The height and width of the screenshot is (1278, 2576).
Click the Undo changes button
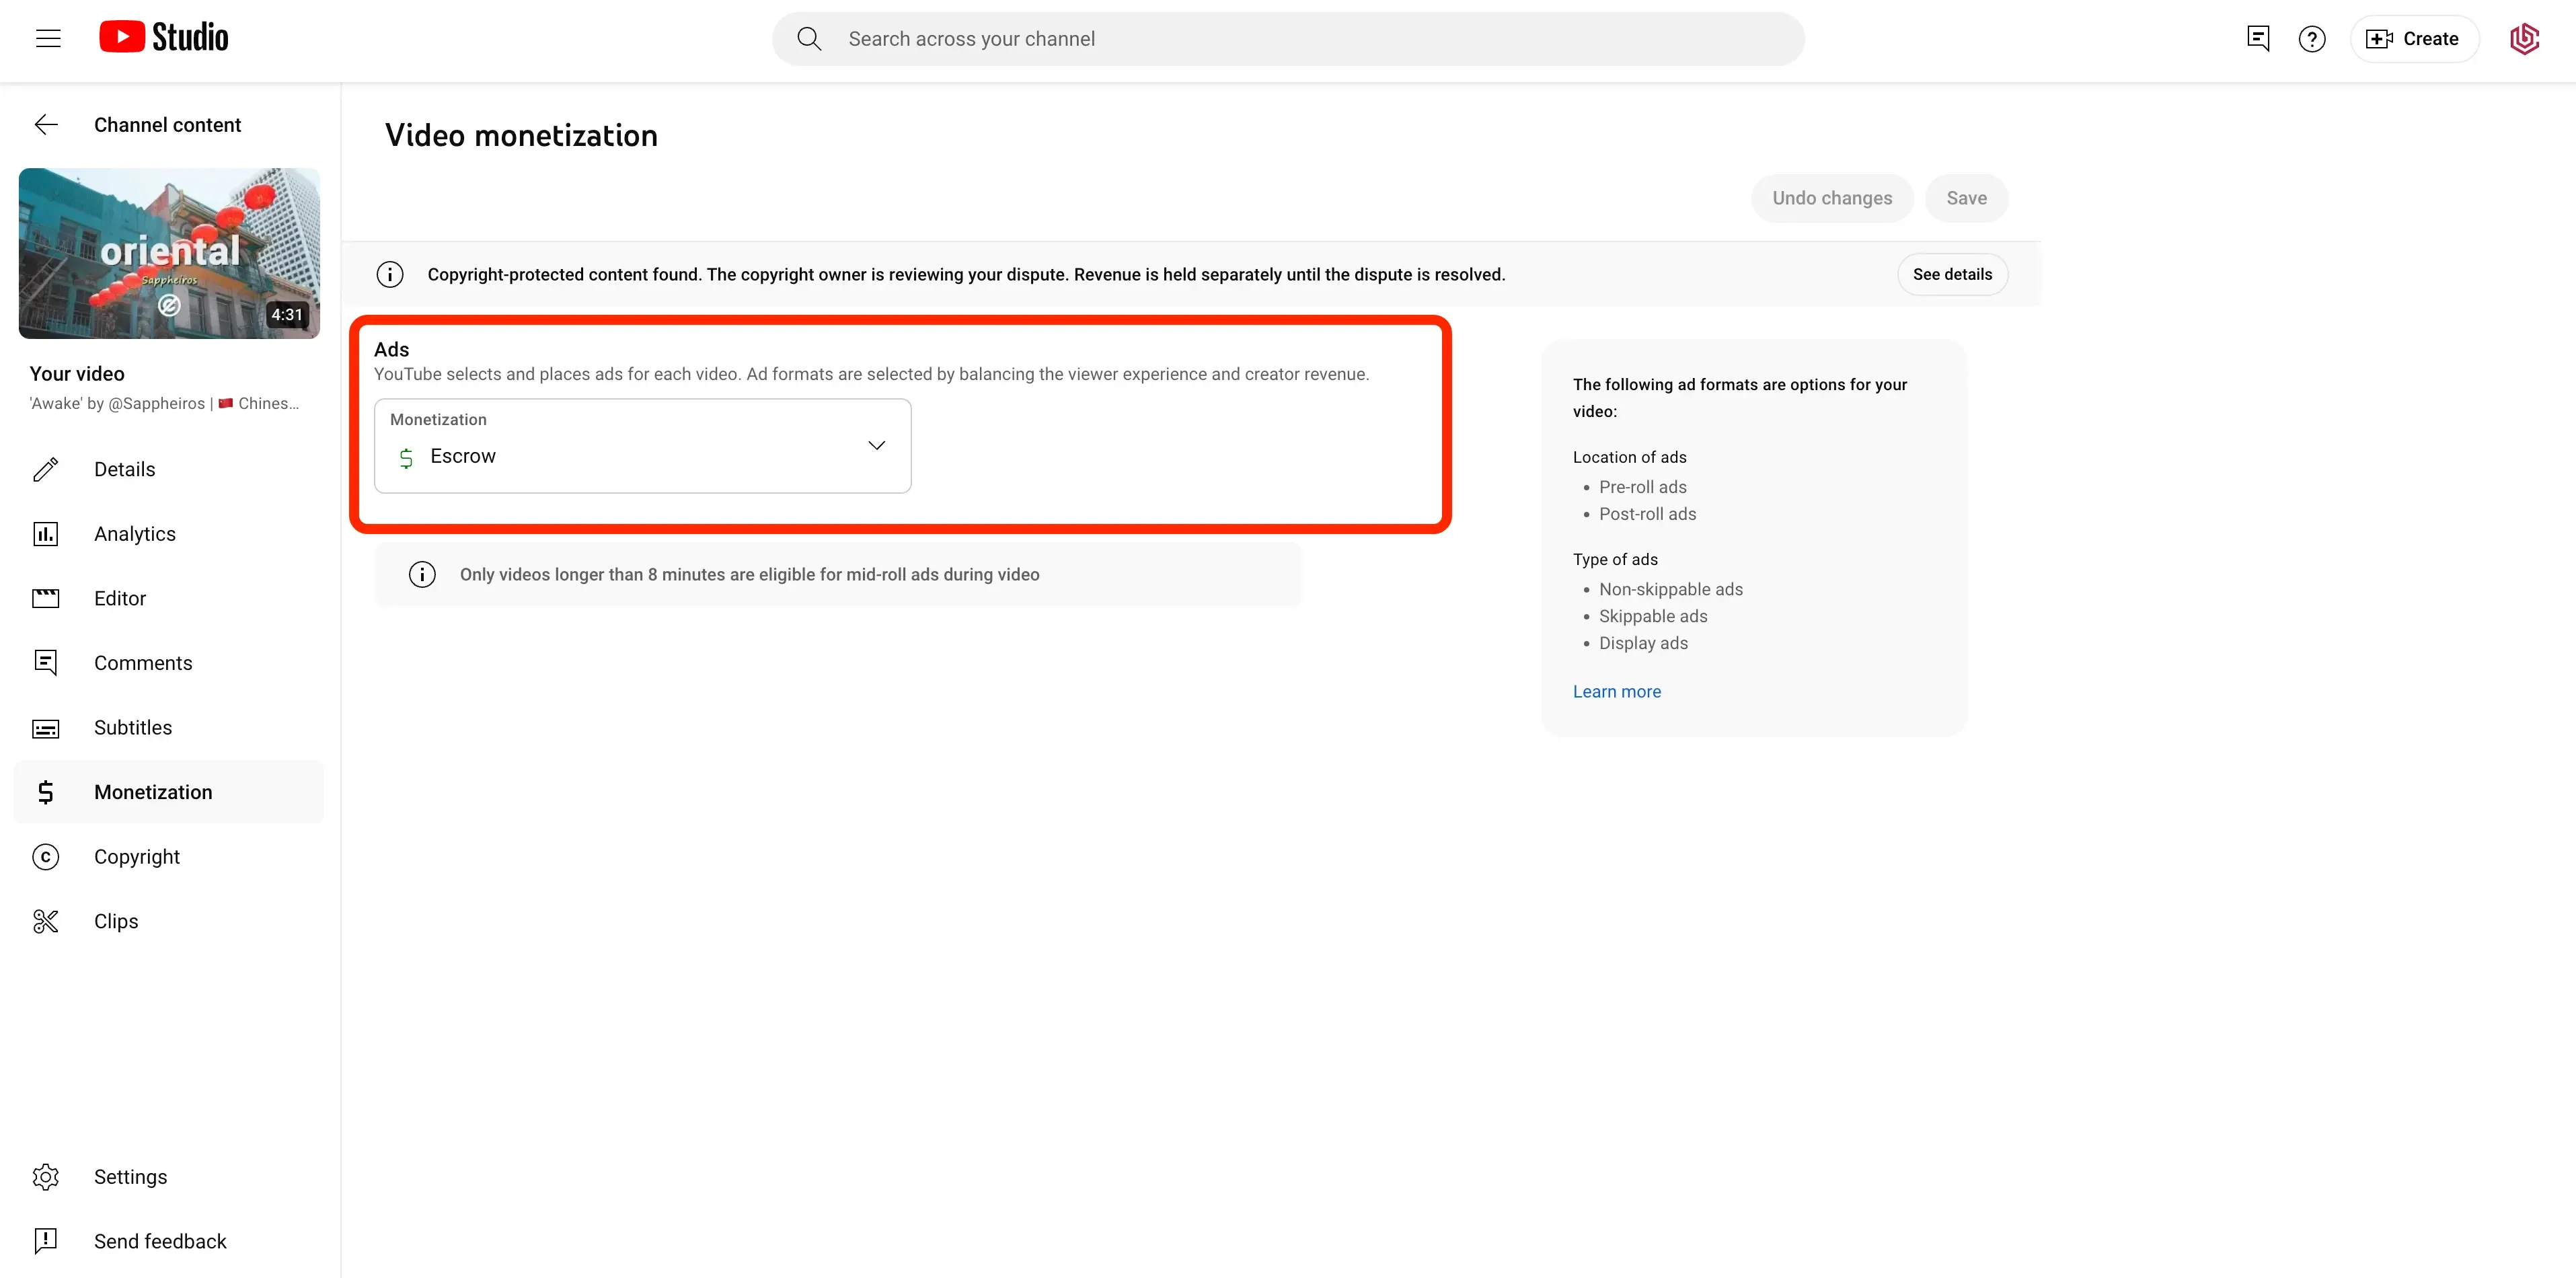[1832, 198]
